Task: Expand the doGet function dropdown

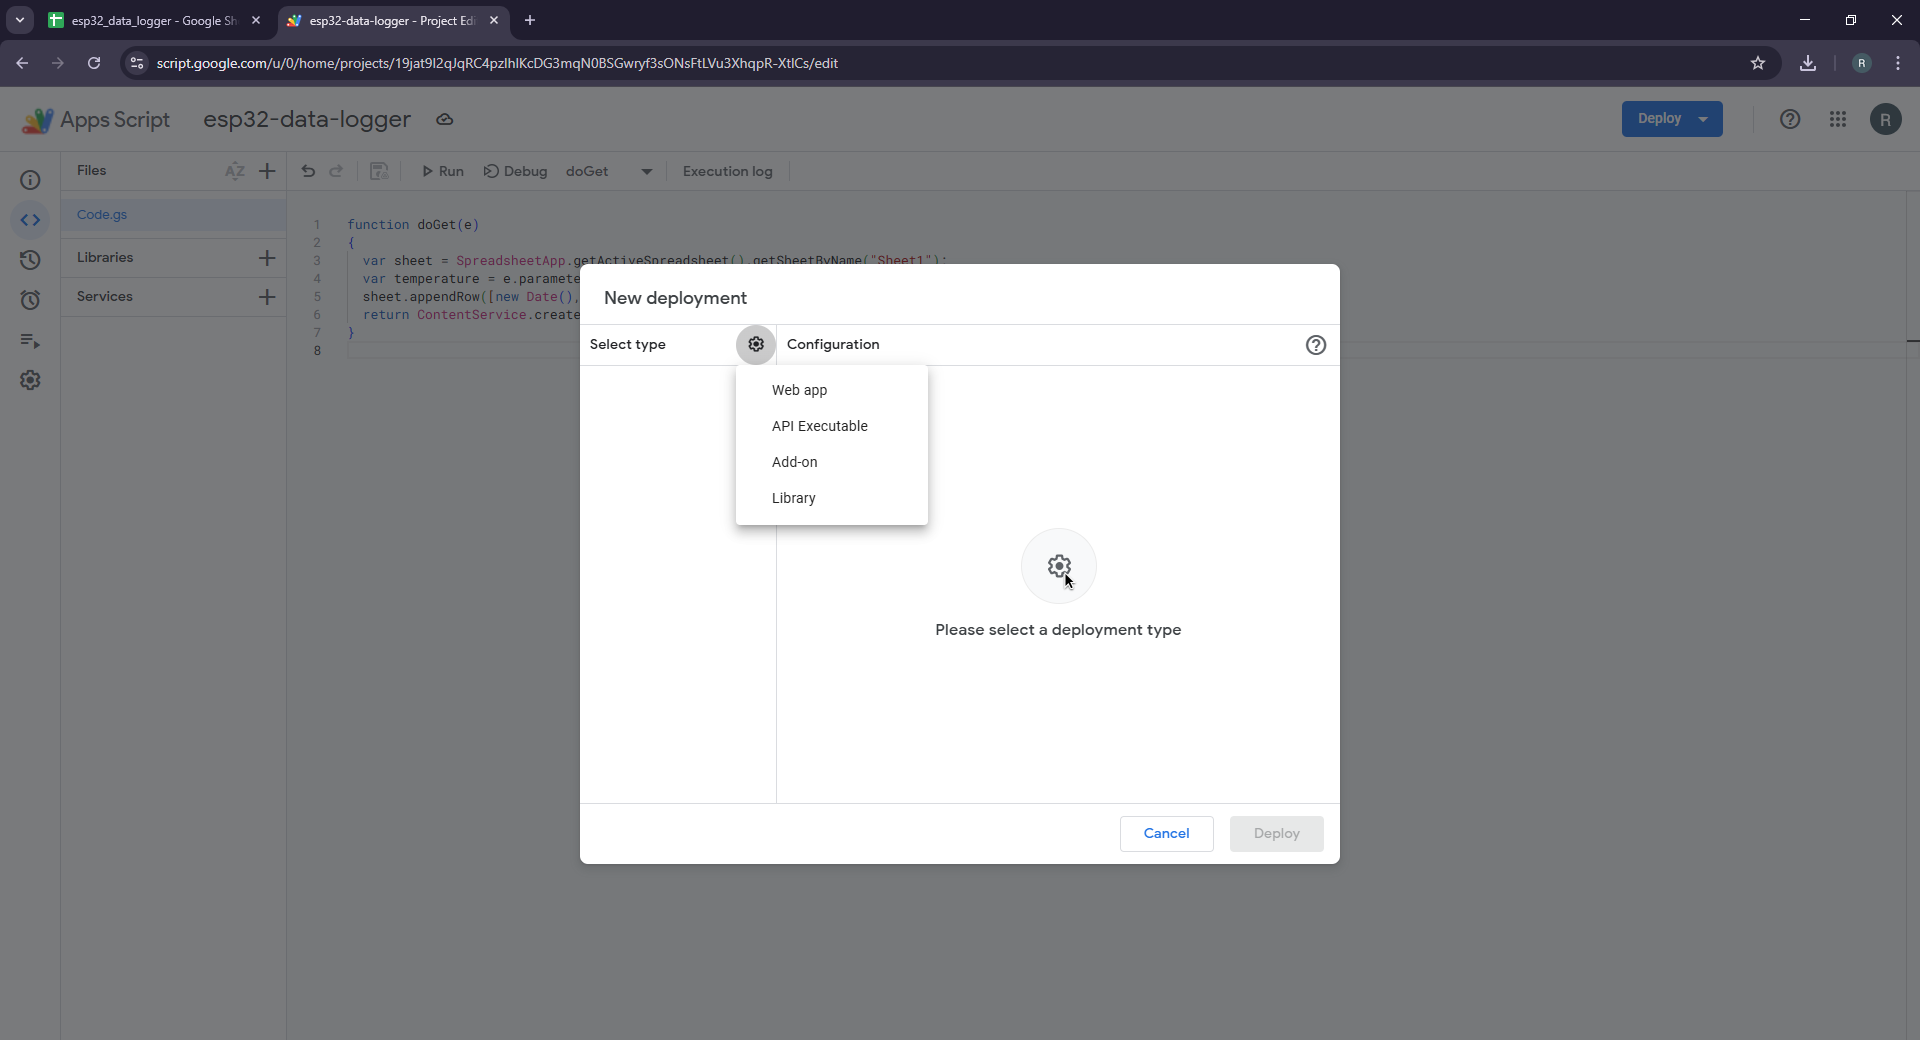Action: tap(646, 172)
